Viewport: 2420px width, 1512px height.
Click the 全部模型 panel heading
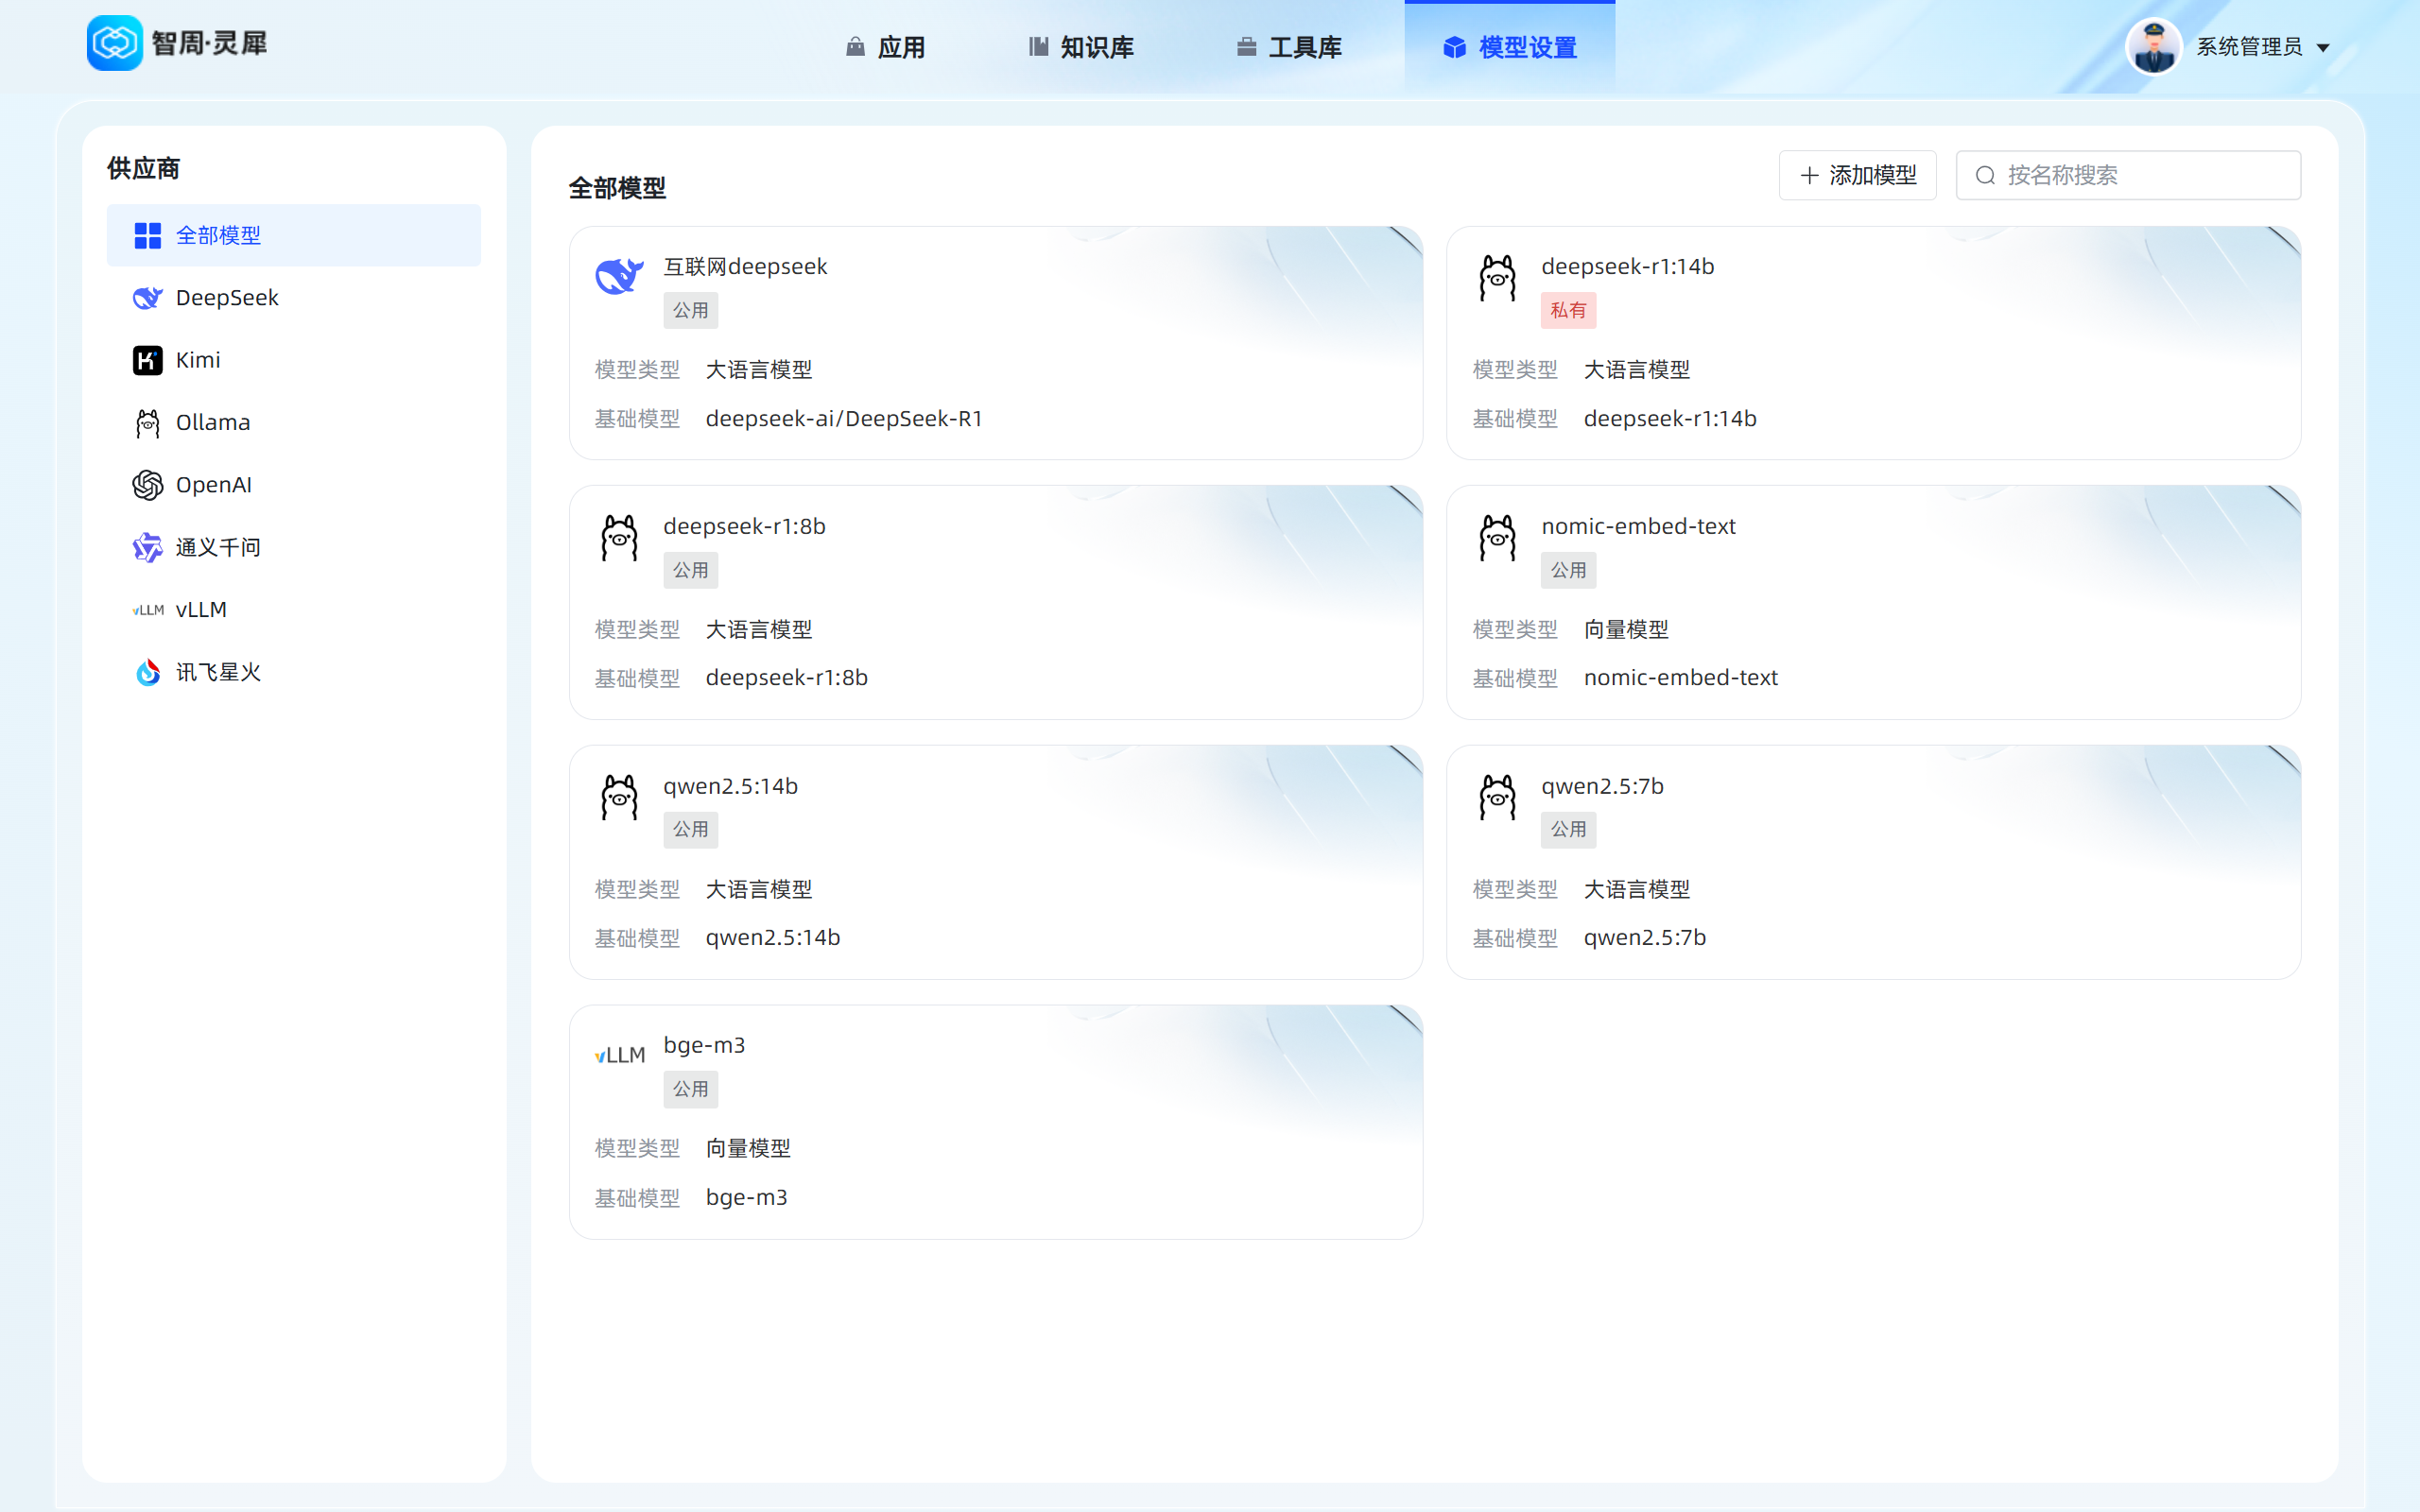[x=617, y=188]
